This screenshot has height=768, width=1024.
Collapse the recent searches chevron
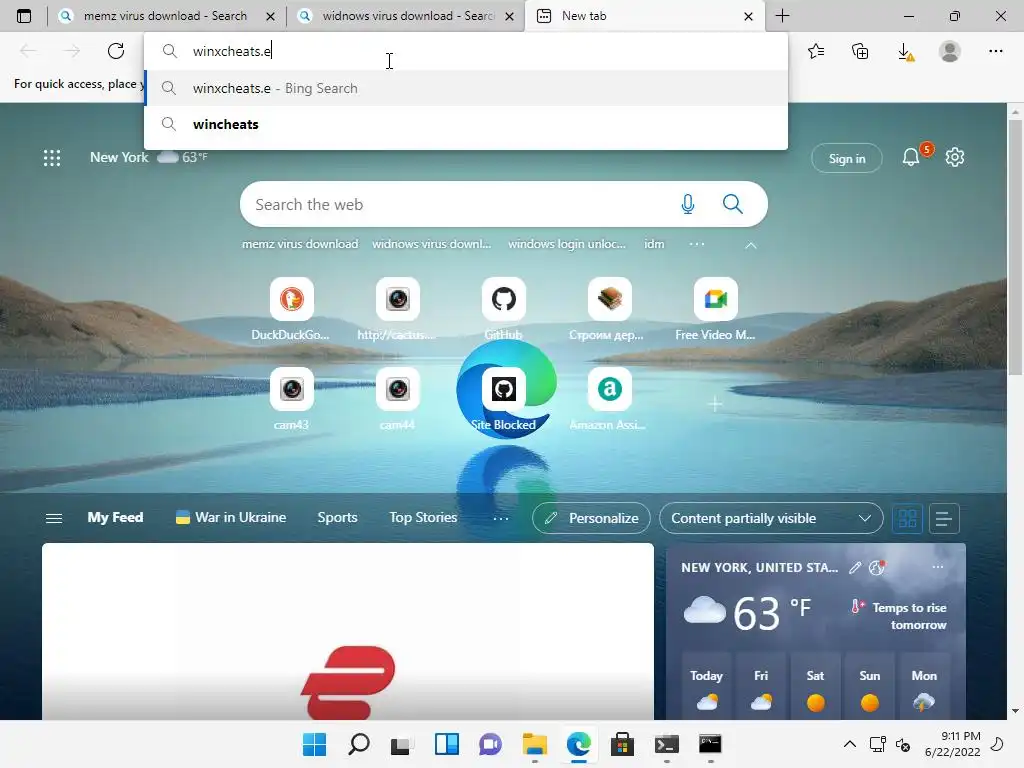pyautogui.click(x=751, y=246)
